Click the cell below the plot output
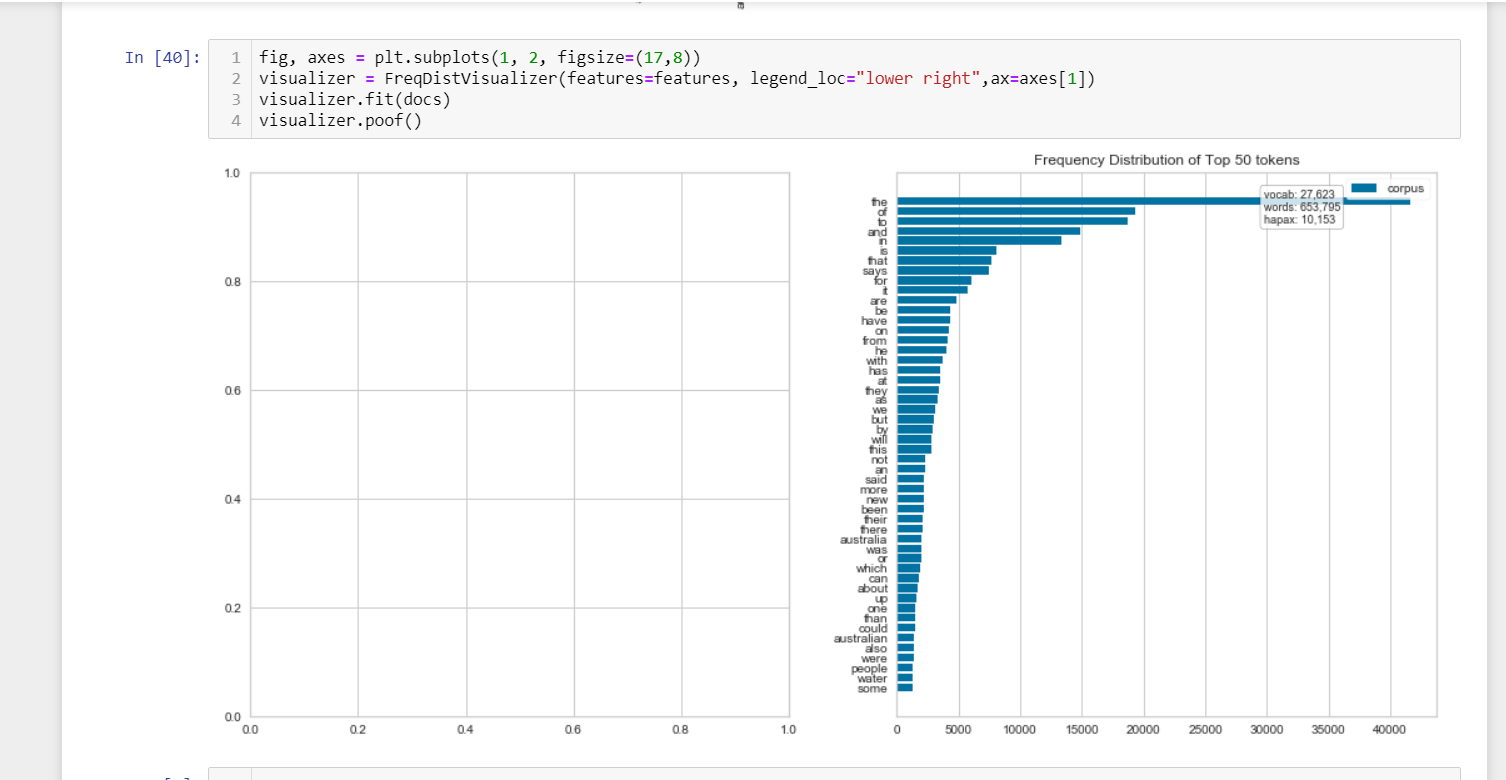The height and width of the screenshot is (780, 1506). tap(700, 775)
